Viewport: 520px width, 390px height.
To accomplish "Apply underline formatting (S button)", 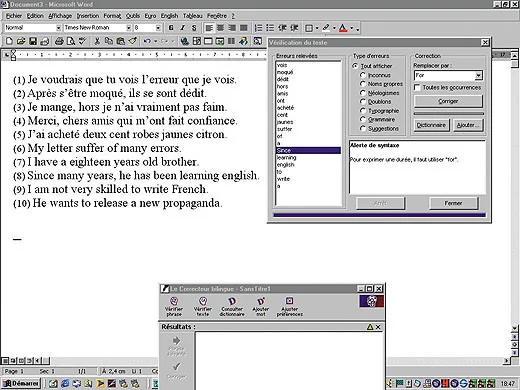I will pyautogui.click(x=194, y=28).
